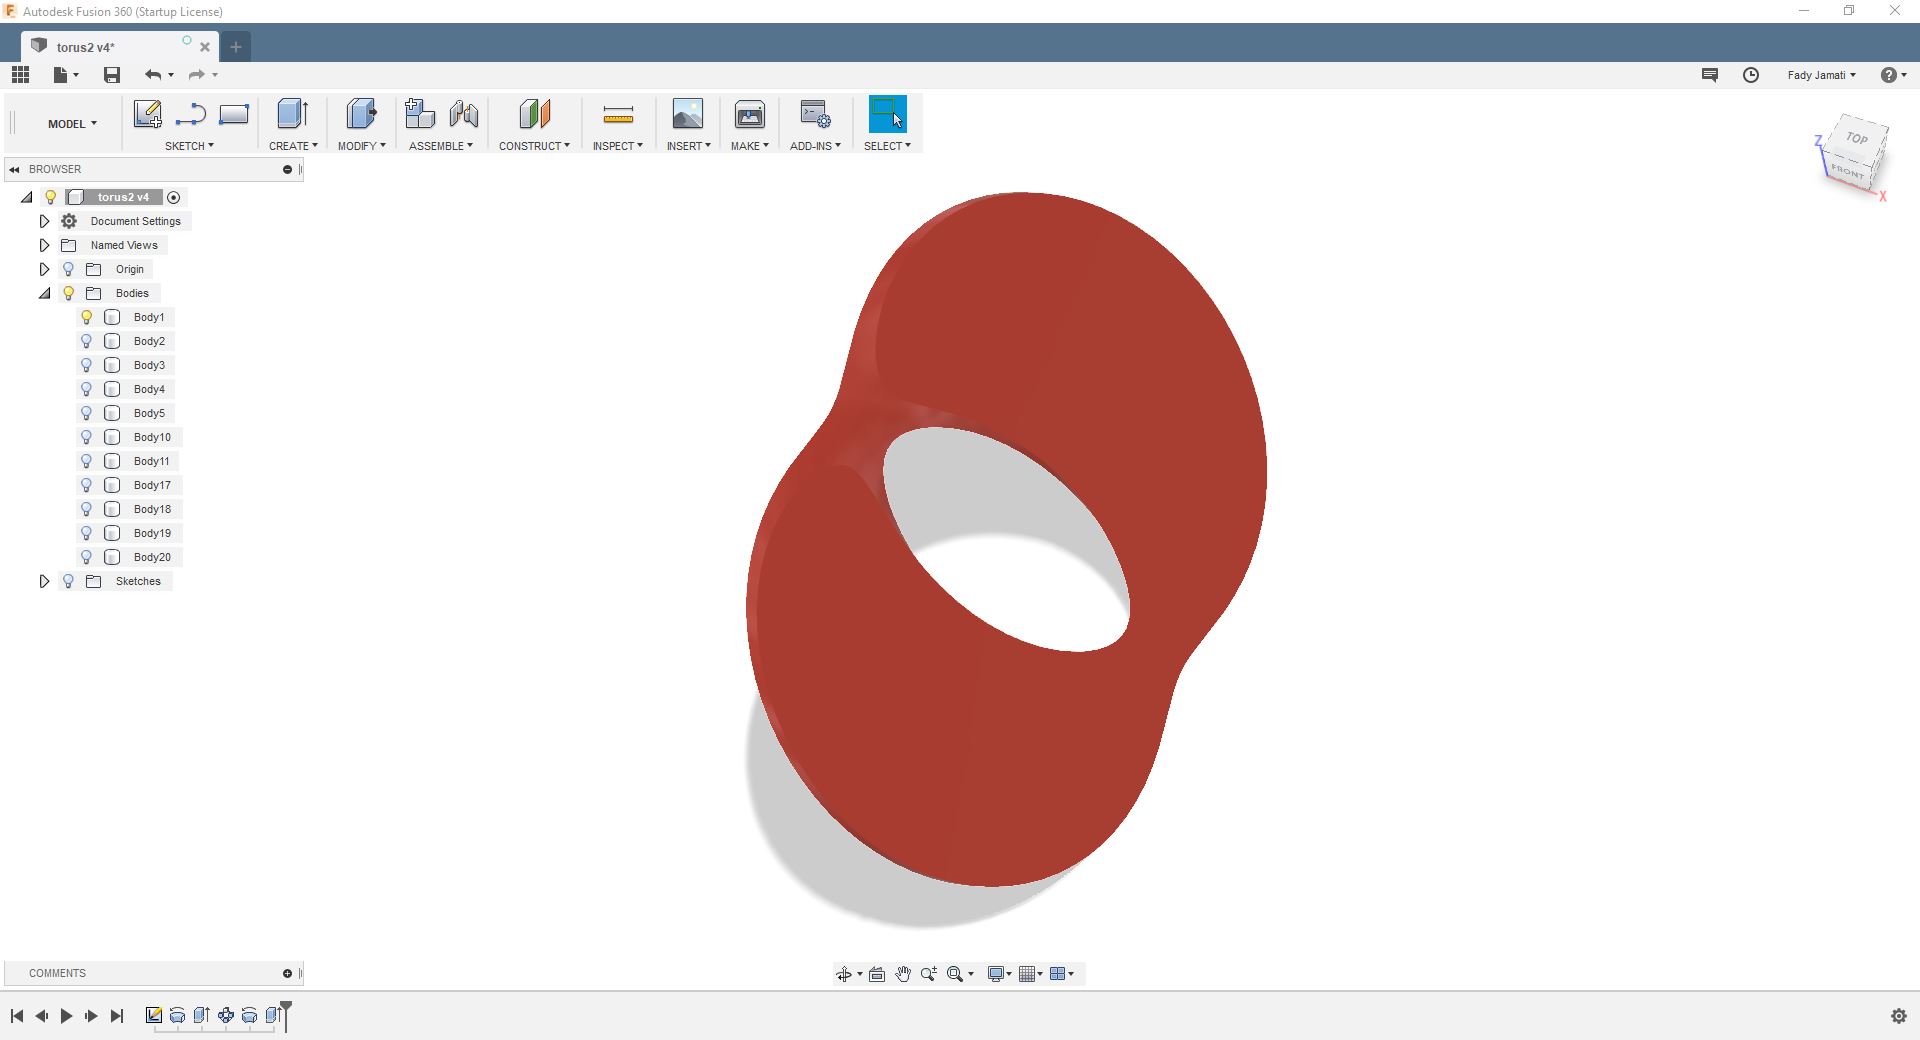Image resolution: width=1920 pixels, height=1040 pixels.
Task: Open the CREATE menu
Action: (293, 146)
